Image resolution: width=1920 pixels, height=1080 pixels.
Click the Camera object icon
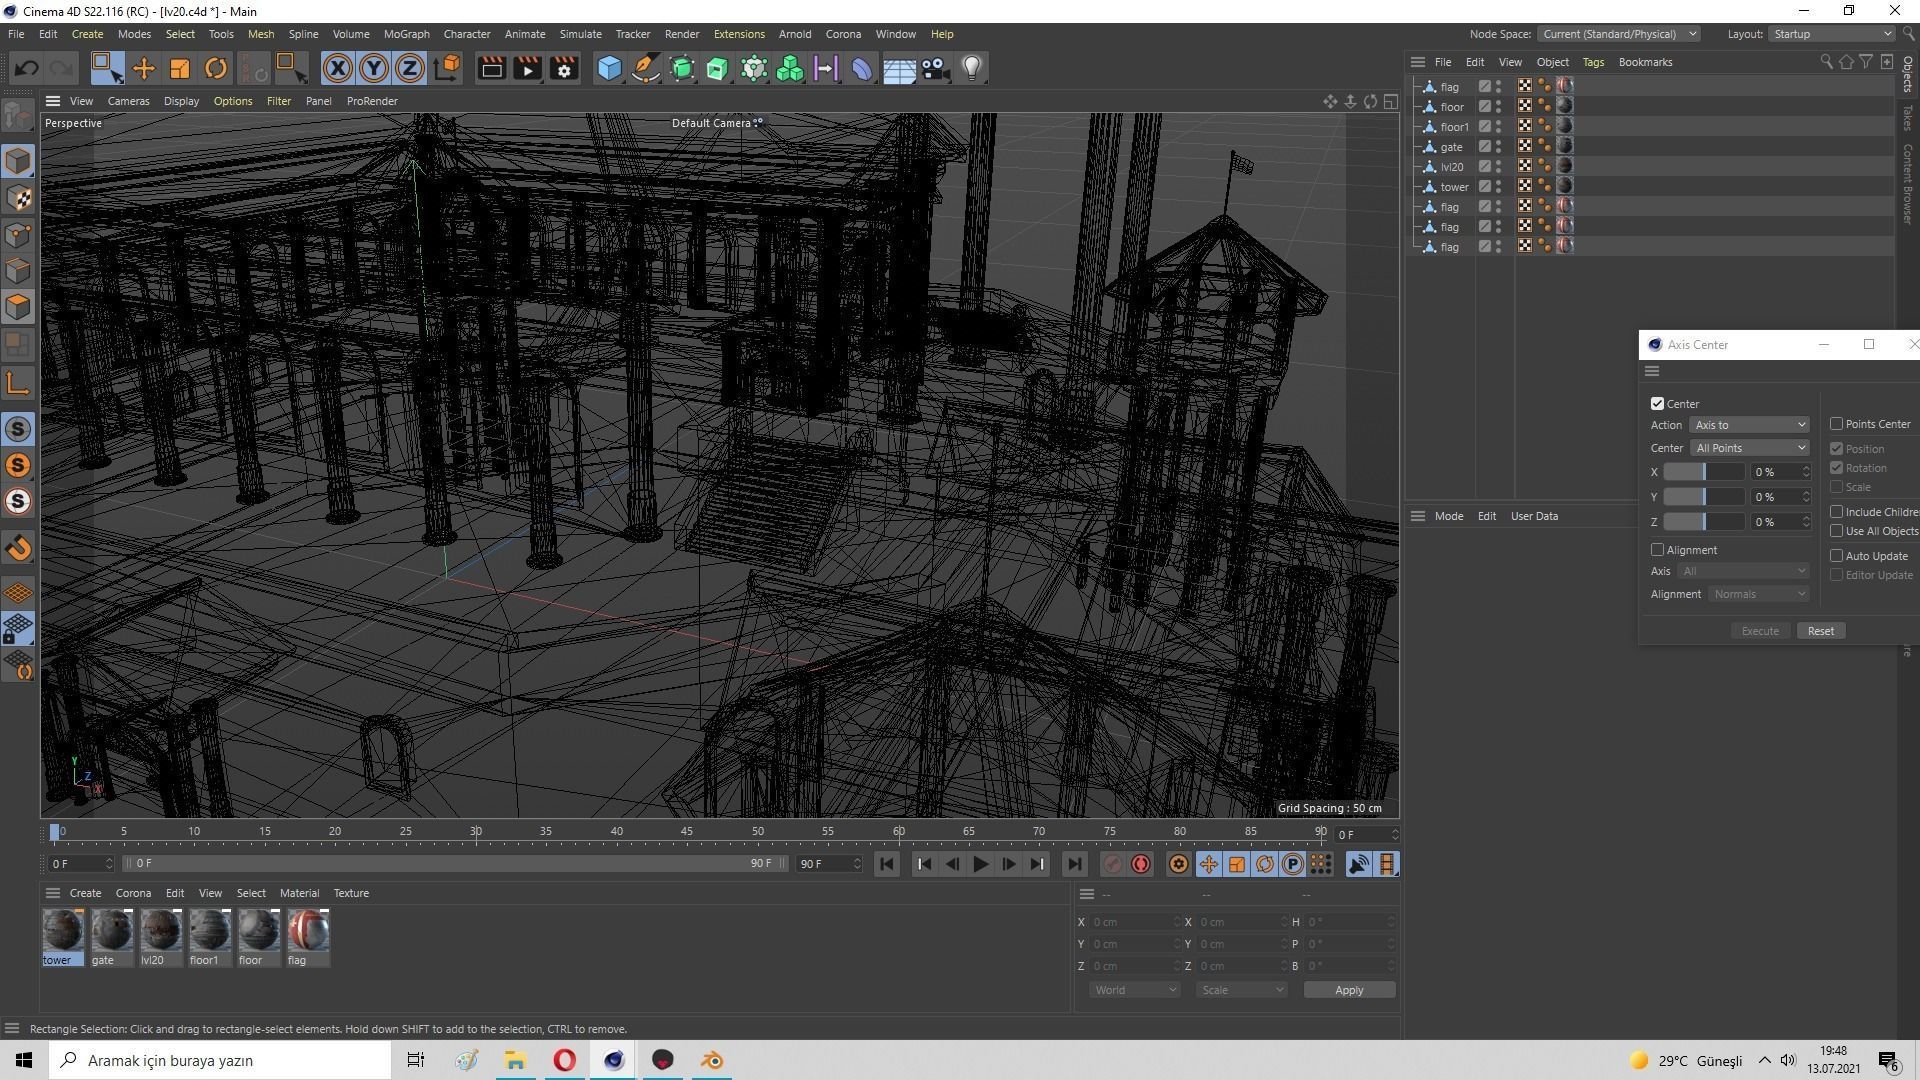tap(935, 68)
